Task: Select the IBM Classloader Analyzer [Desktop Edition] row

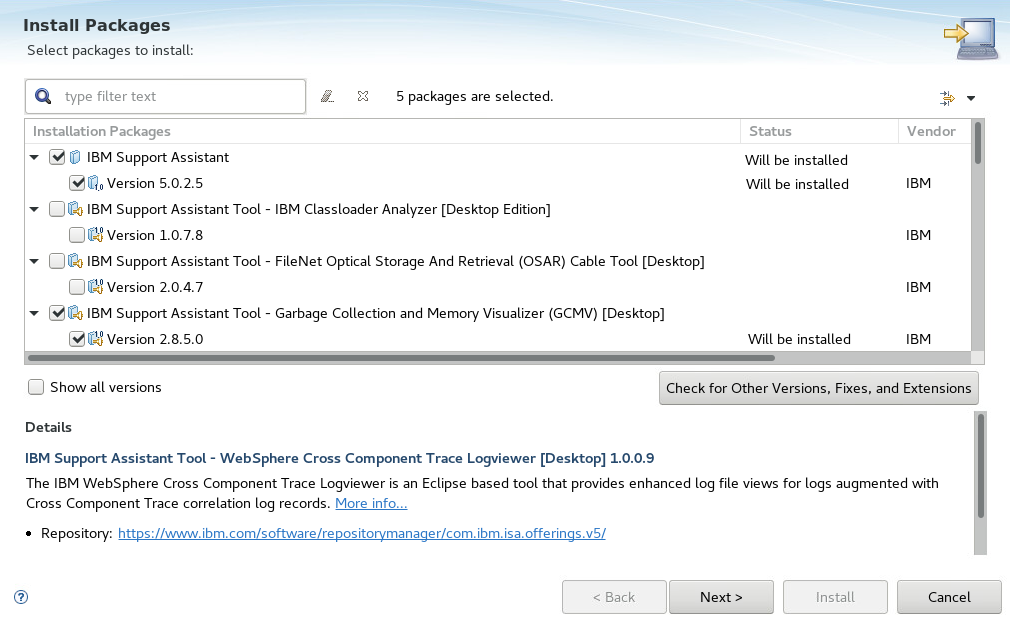Action: pyautogui.click(x=319, y=209)
